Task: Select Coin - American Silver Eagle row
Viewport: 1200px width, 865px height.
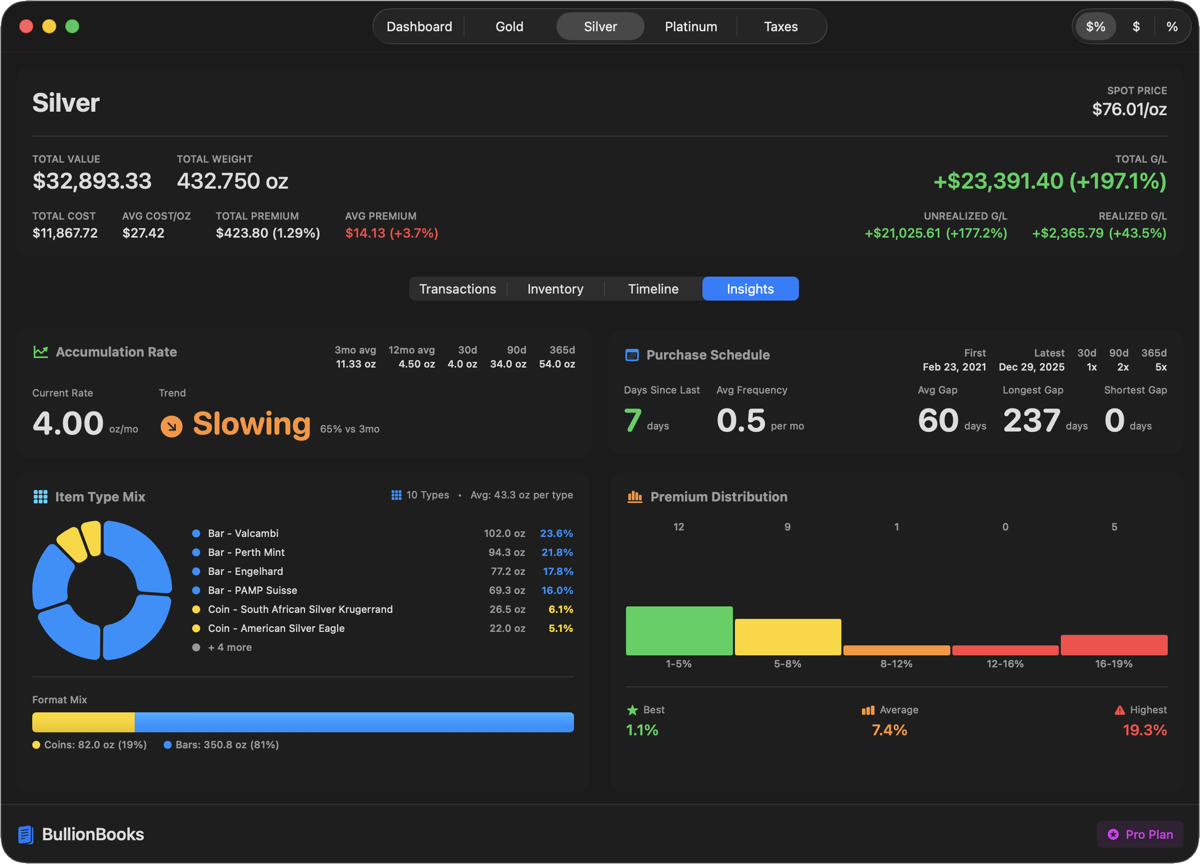Action: 382,629
